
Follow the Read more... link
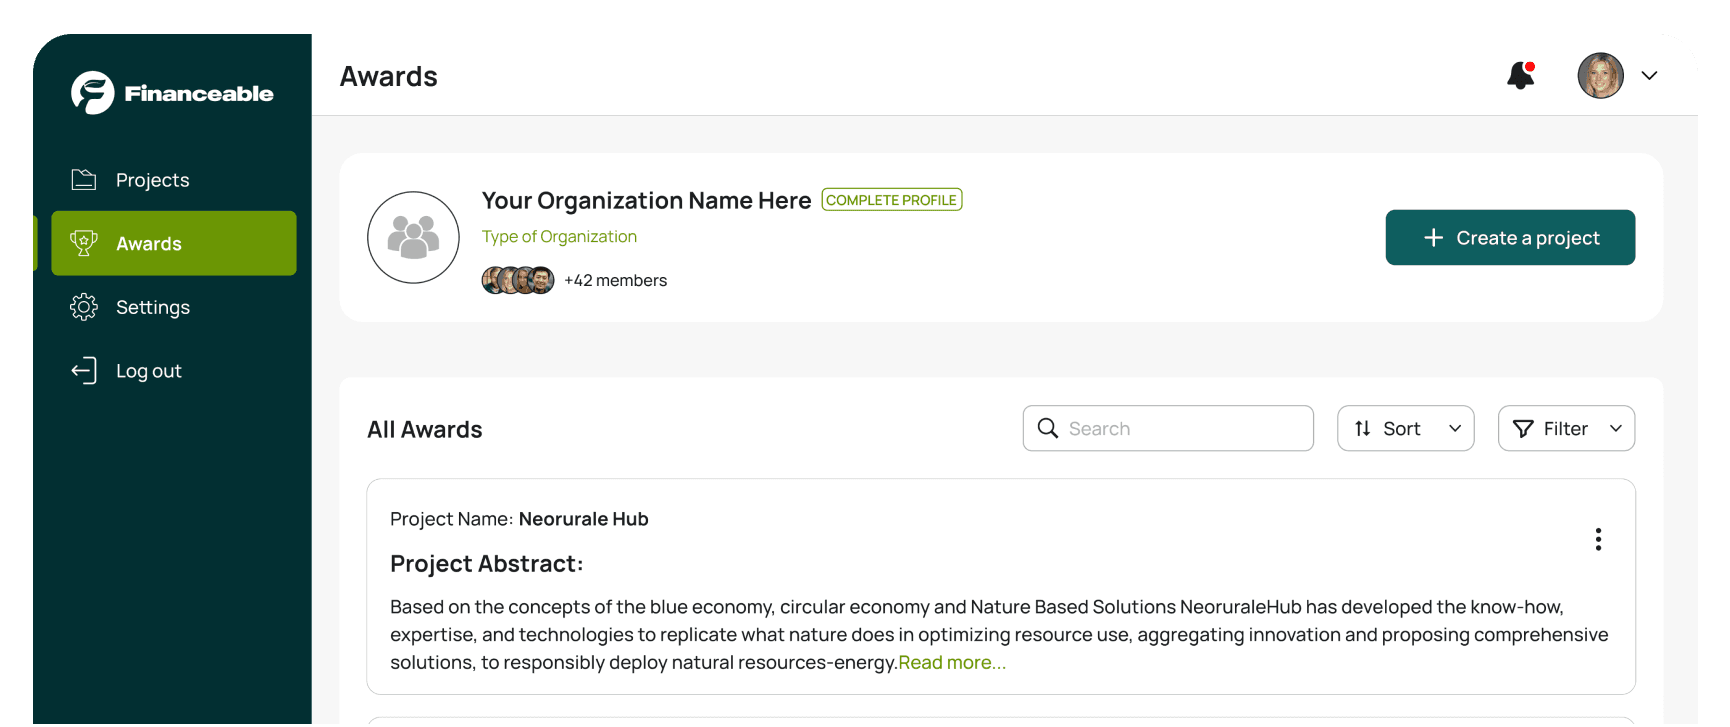point(952,663)
